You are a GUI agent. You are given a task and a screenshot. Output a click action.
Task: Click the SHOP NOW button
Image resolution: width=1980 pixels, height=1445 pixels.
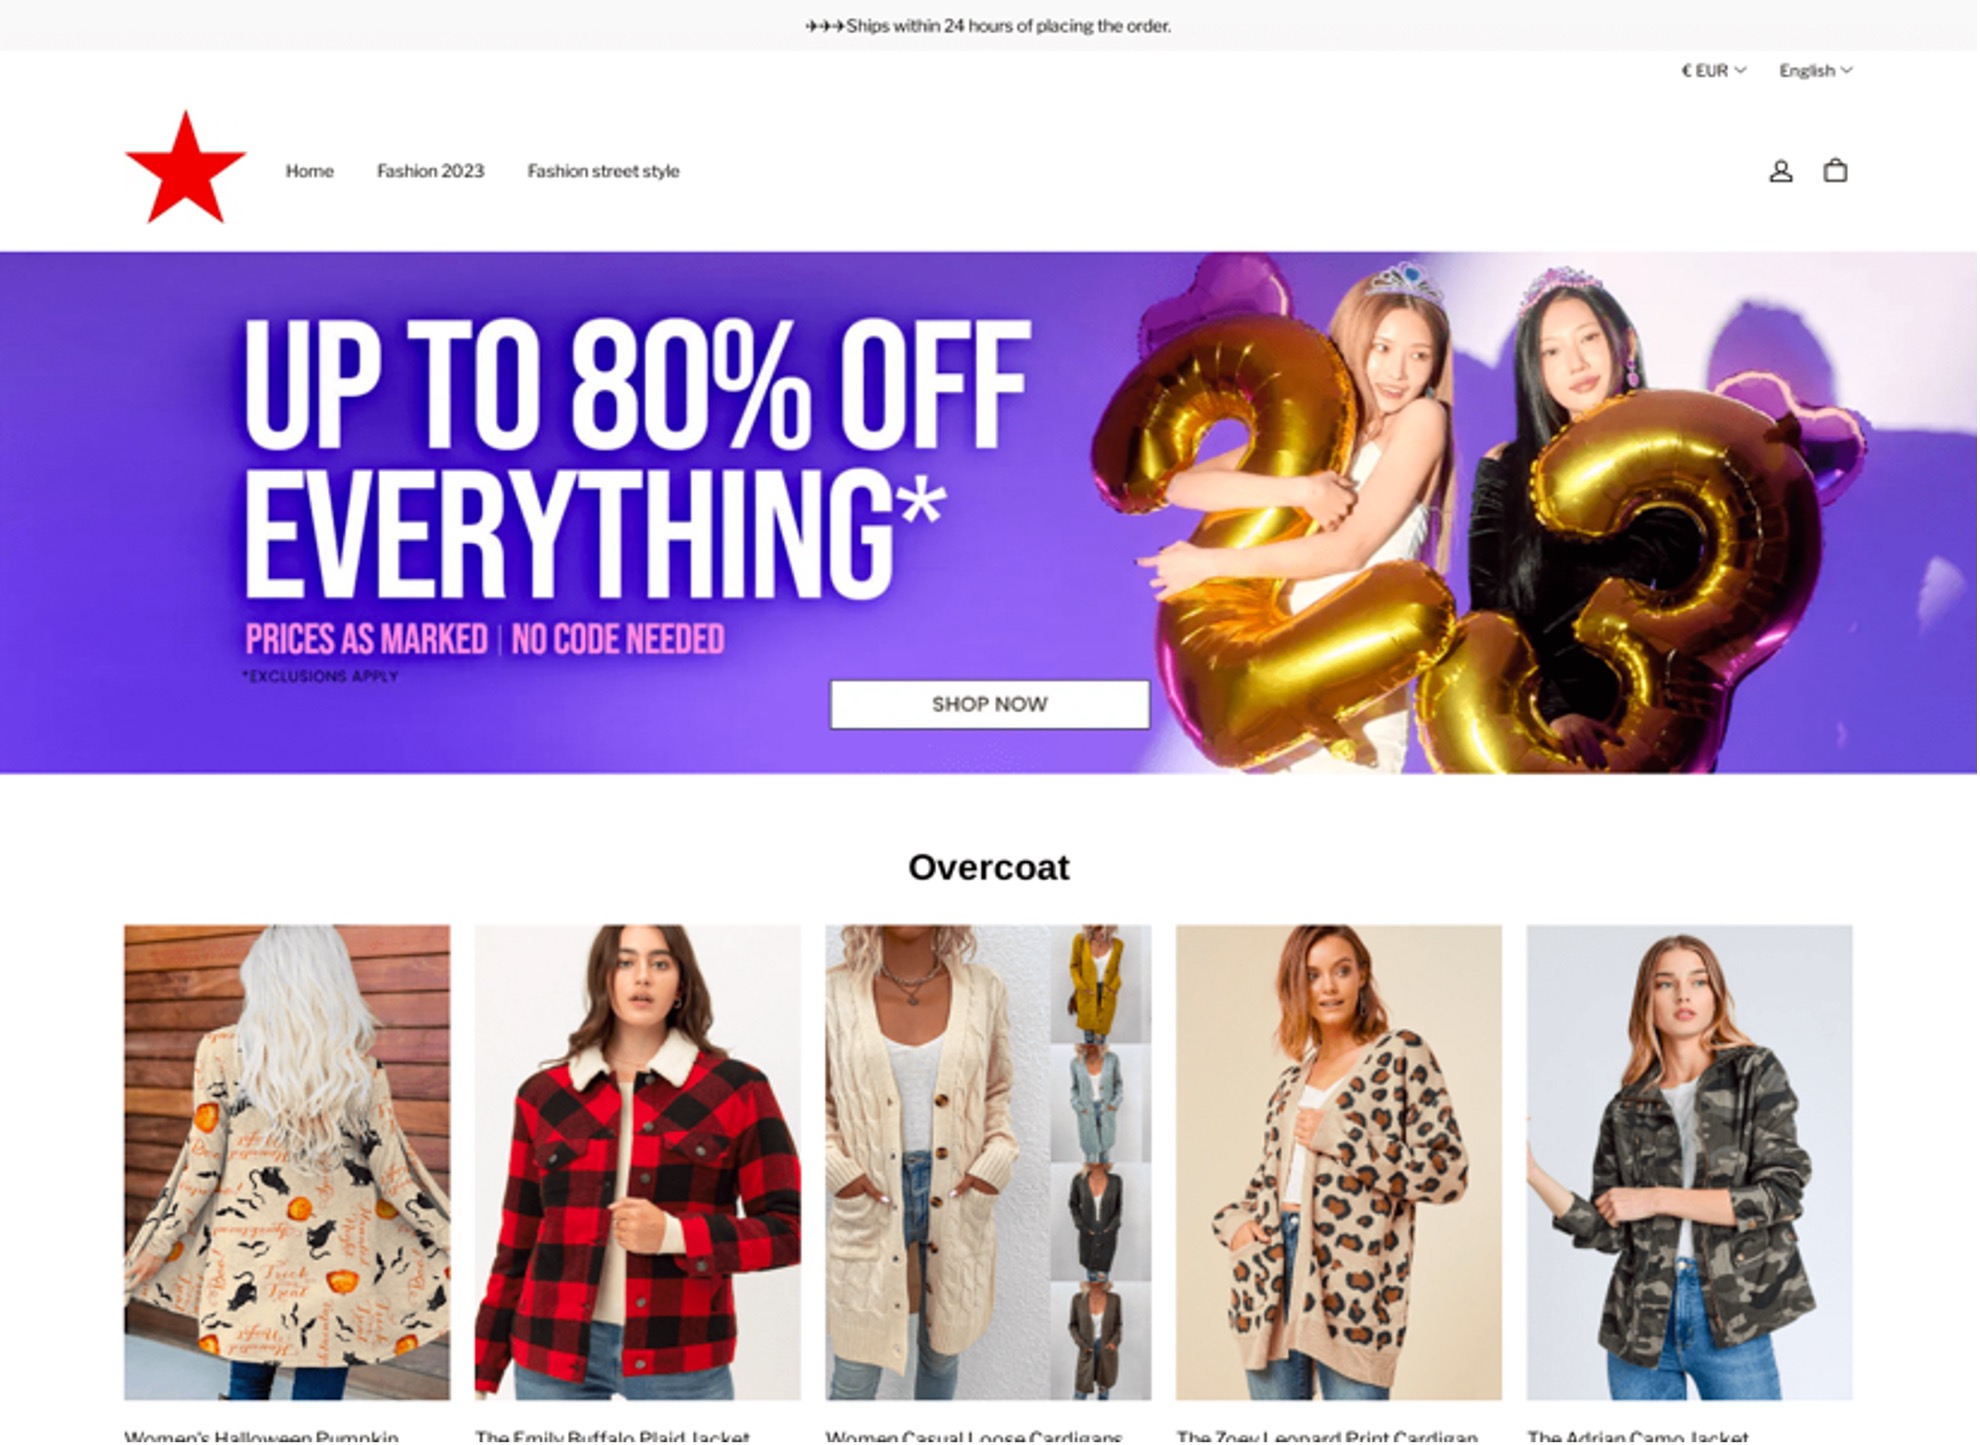(x=991, y=705)
